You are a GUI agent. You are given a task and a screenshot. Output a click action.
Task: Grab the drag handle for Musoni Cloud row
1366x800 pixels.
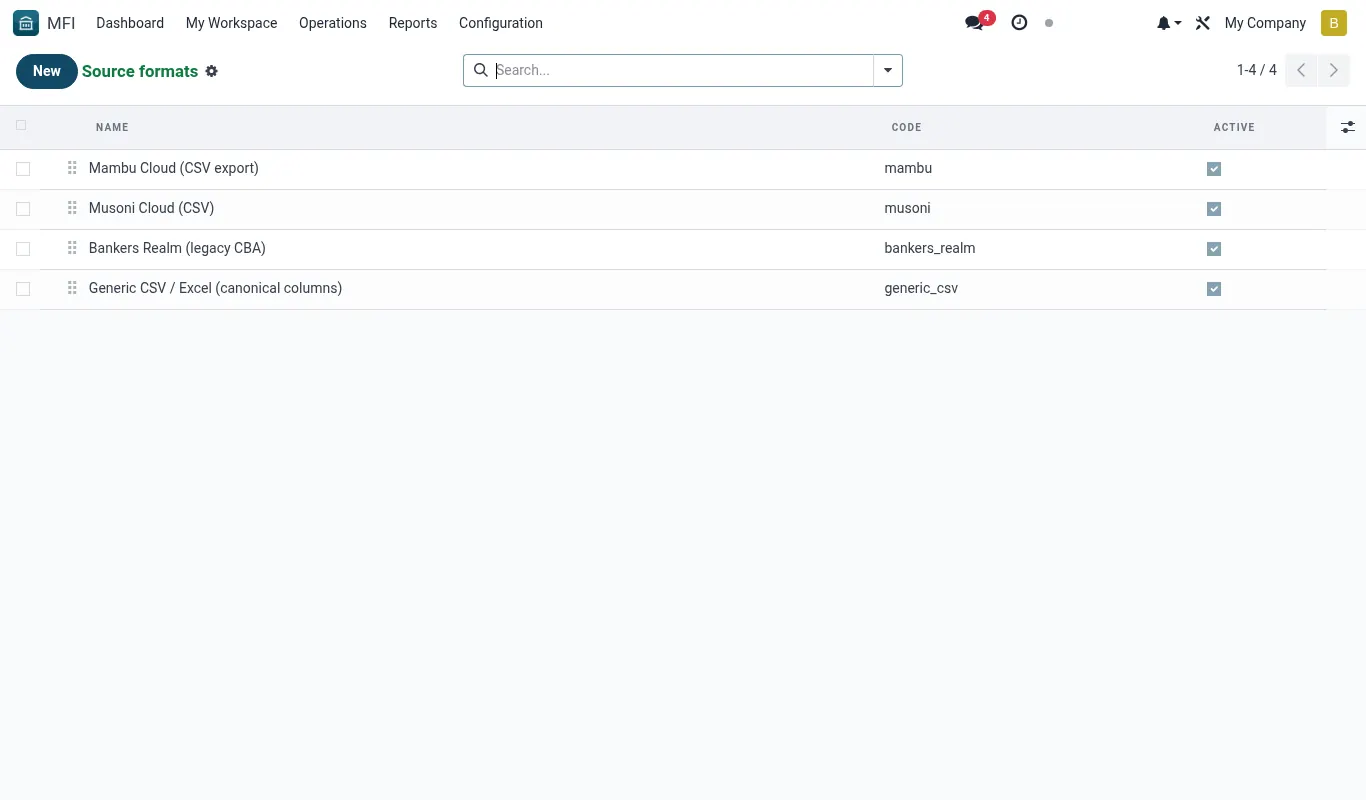pos(72,208)
